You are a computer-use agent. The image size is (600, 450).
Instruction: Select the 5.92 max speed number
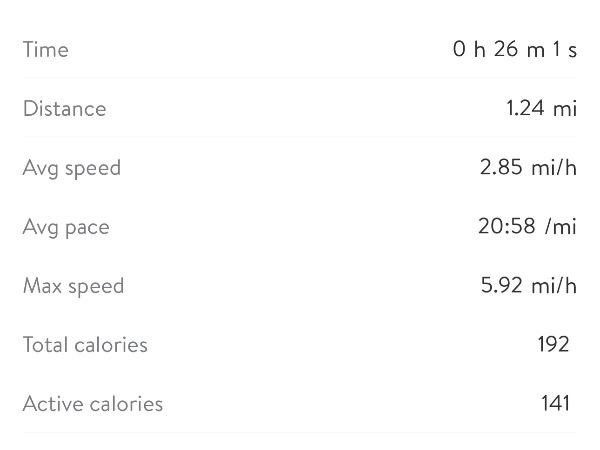502,285
